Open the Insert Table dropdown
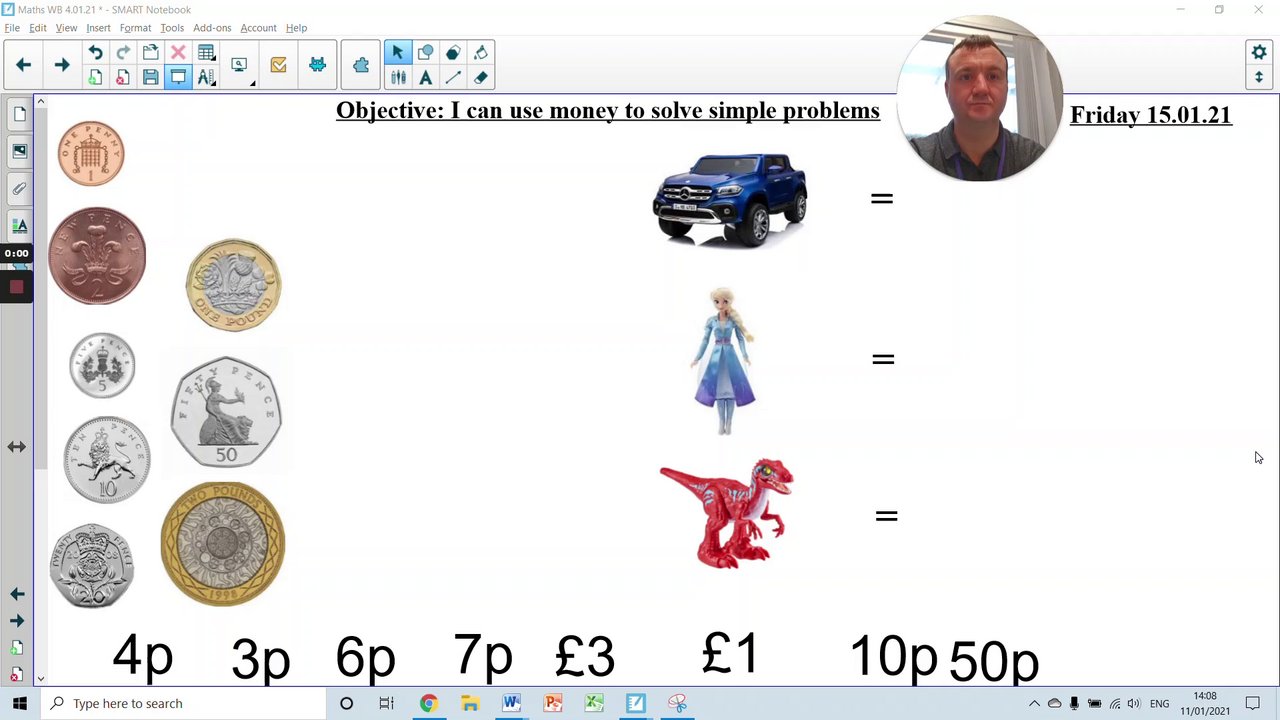Screen dimensions: 1280x720 [206, 53]
